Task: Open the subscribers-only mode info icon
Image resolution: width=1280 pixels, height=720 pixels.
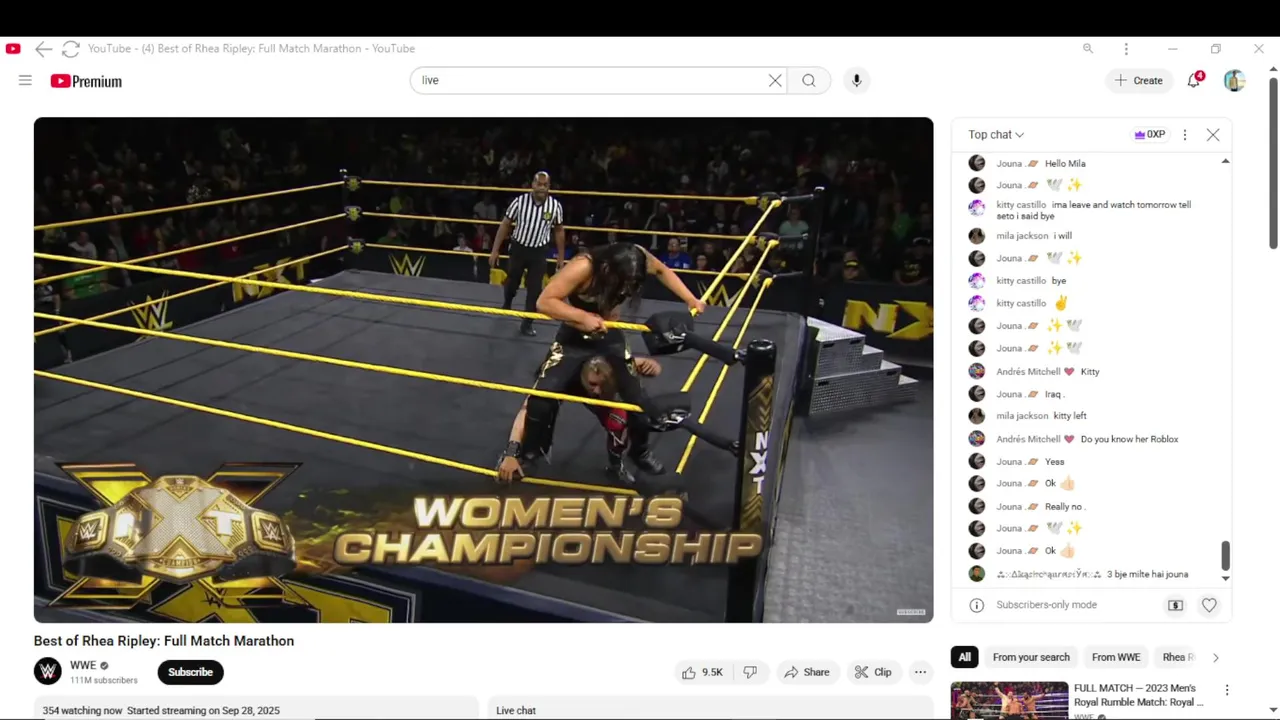Action: pos(977,605)
